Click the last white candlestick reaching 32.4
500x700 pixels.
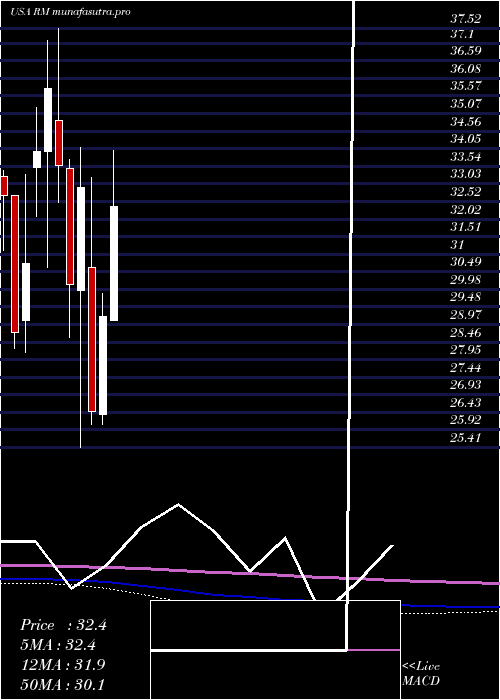pyautogui.click(x=114, y=263)
